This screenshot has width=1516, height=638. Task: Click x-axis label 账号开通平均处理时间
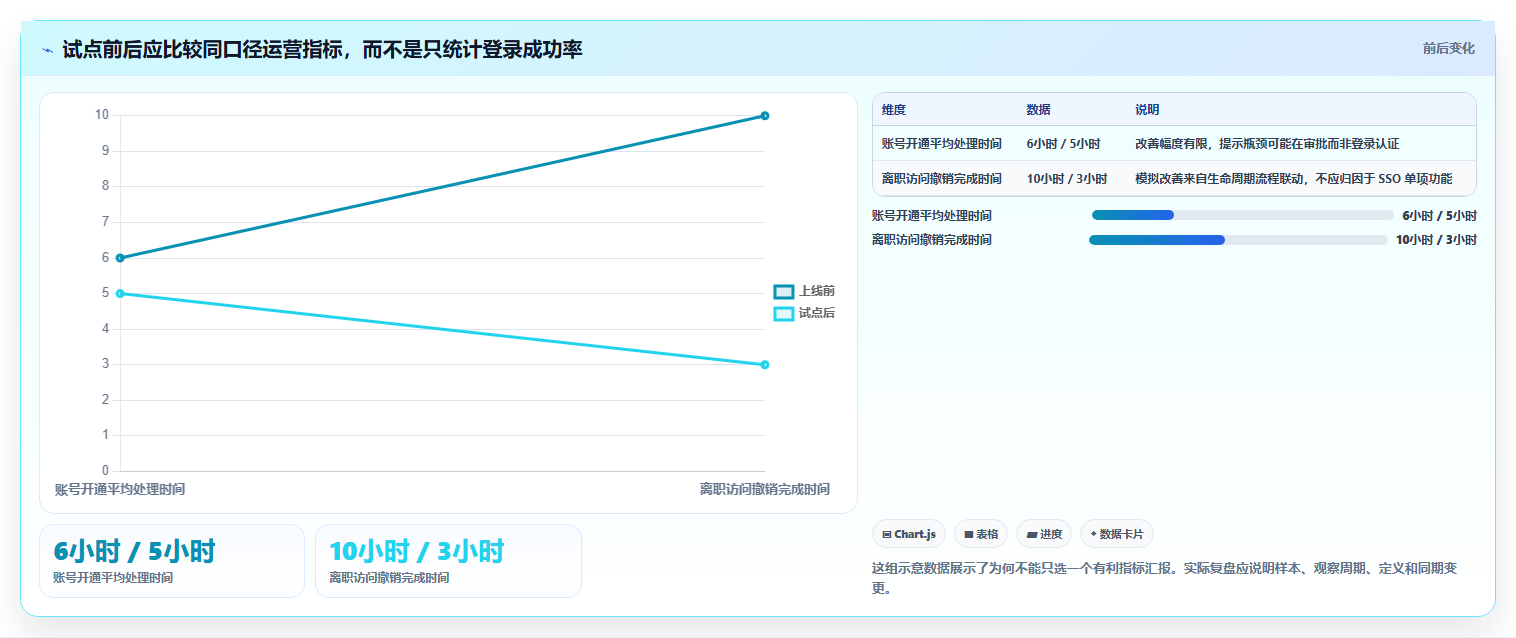point(120,489)
